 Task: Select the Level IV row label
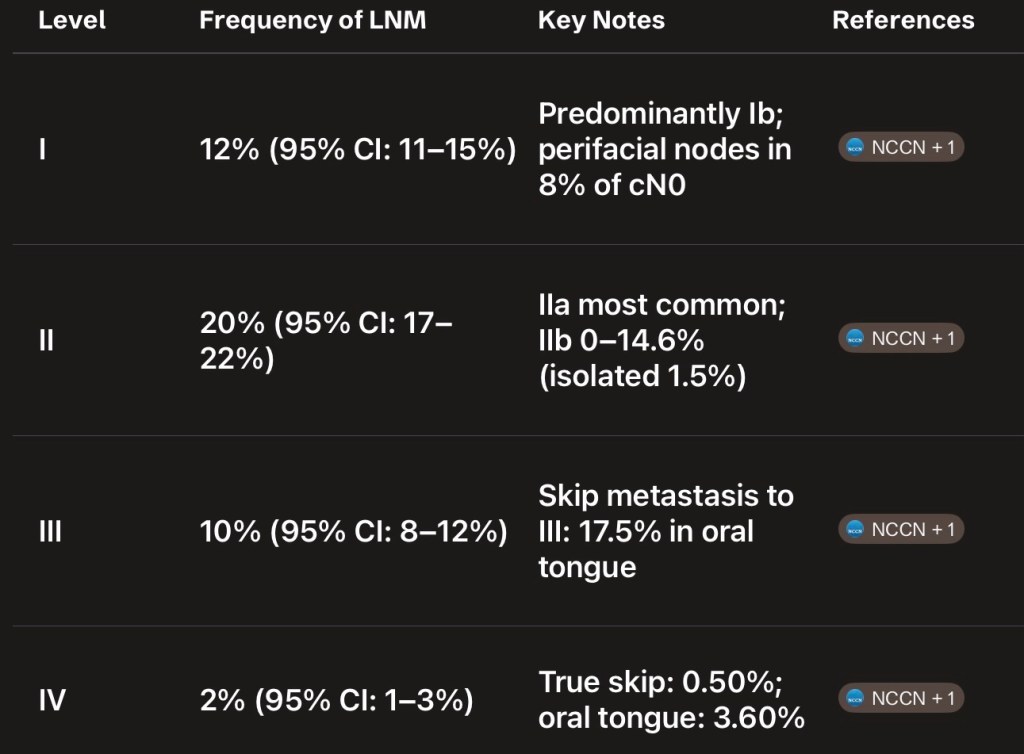tap(52, 700)
